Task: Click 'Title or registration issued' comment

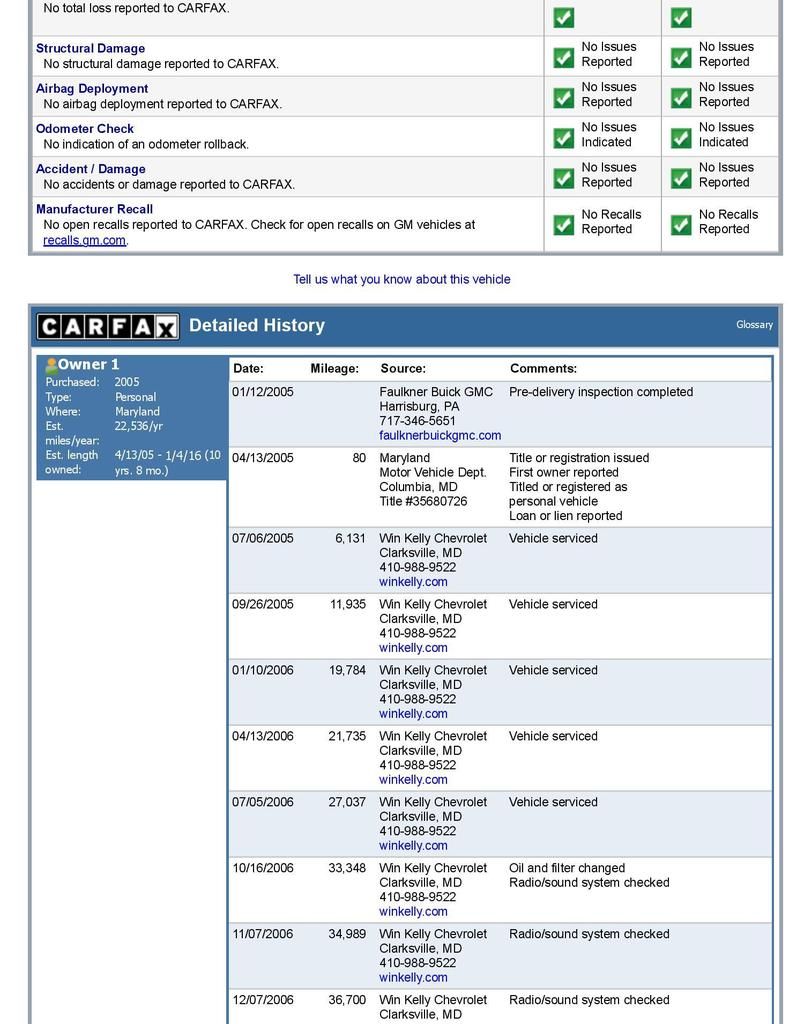Action: [x=579, y=458]
